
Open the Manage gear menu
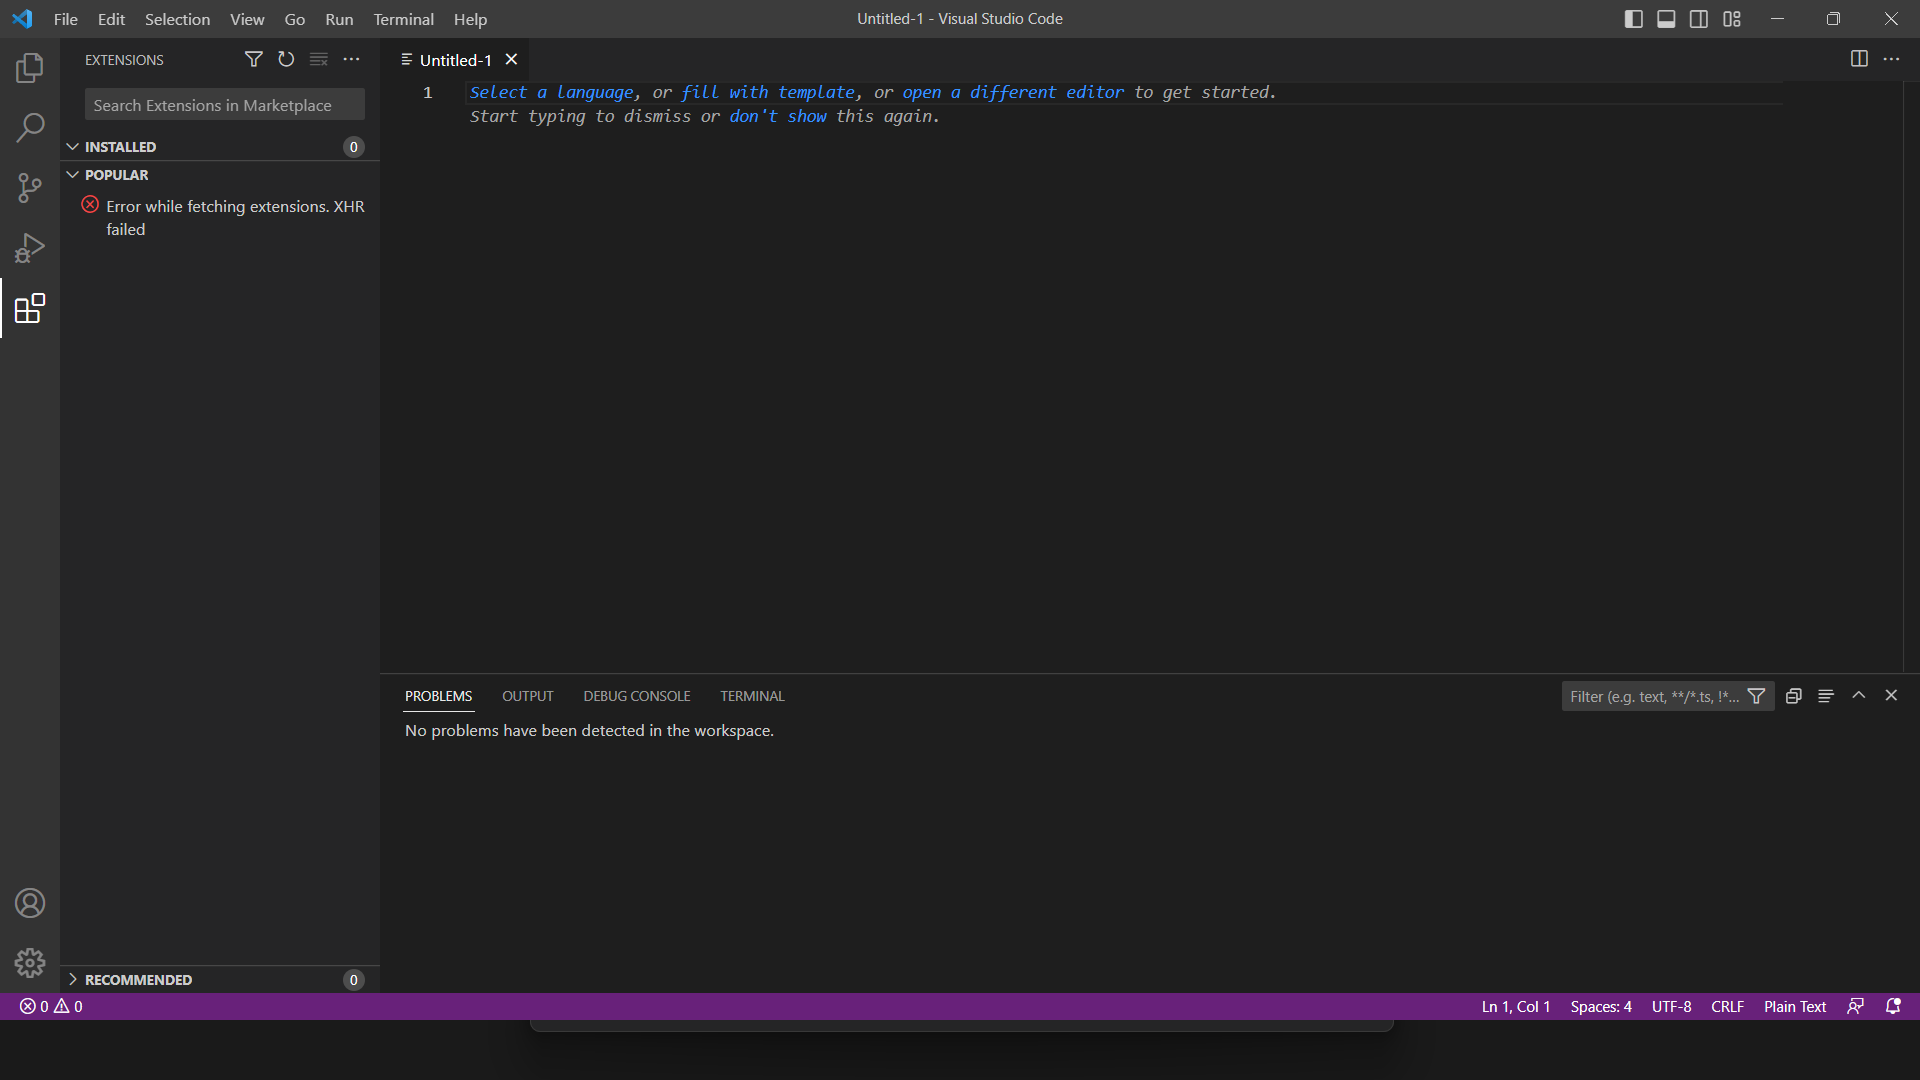point(29,963)
